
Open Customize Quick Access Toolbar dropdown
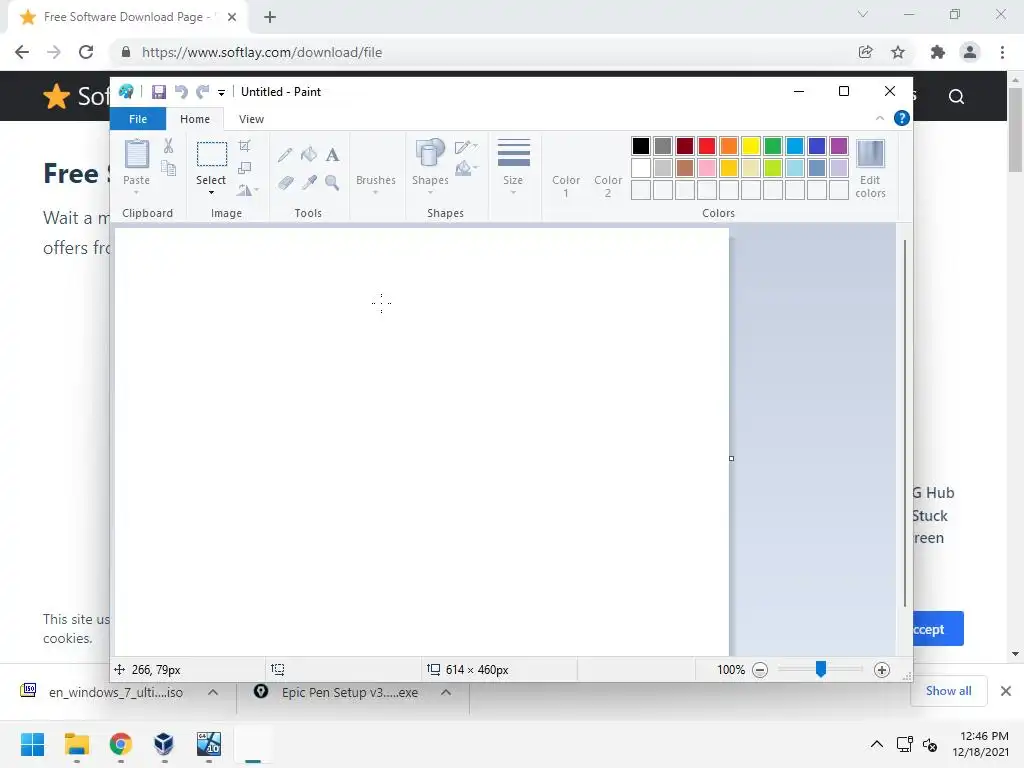pos(221,93)
